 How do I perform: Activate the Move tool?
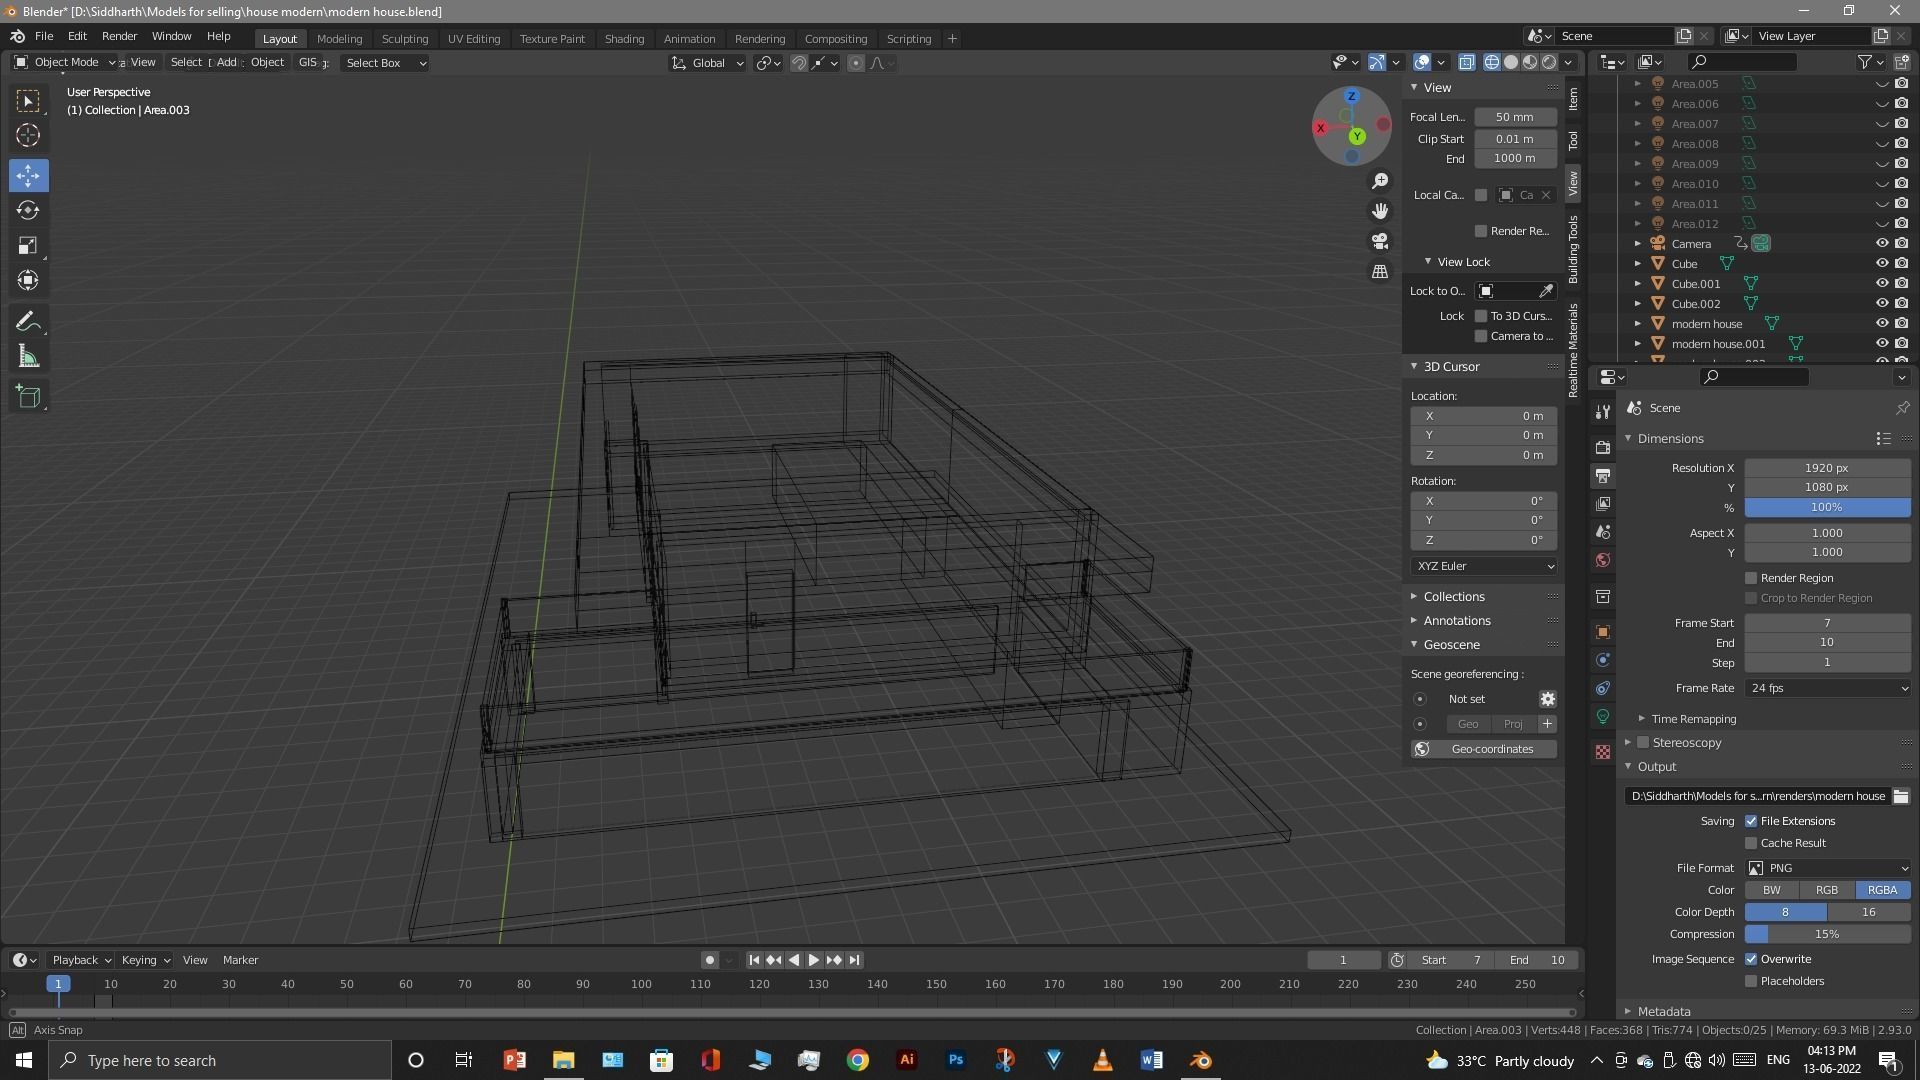click(28, 175)
